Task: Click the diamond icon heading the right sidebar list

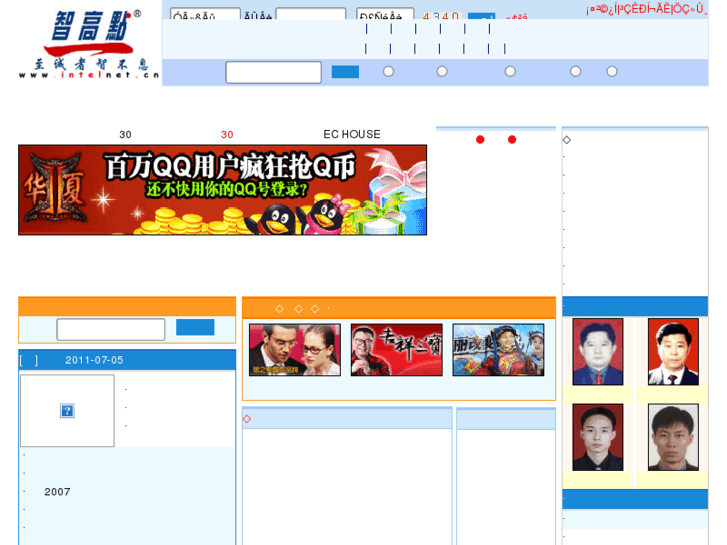Action: tap(567, 140)
